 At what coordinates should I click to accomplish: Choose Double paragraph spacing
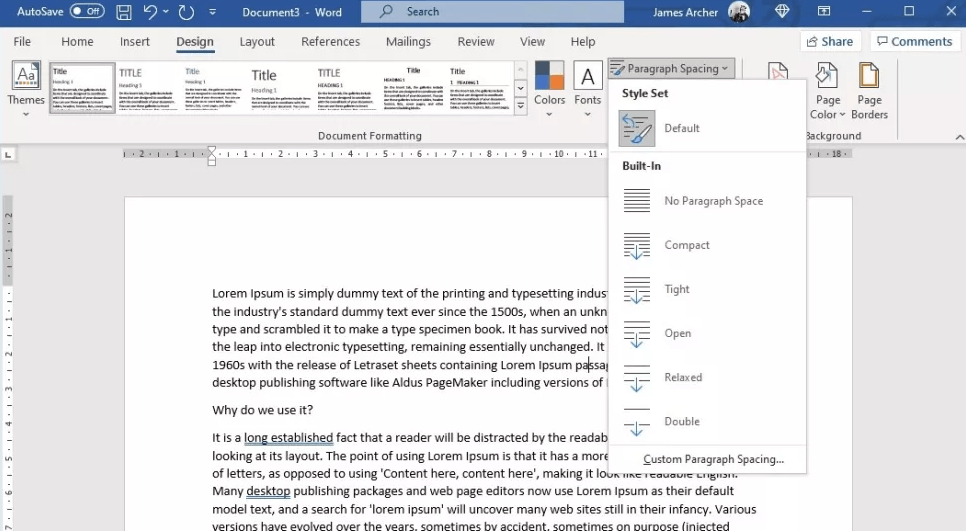[x=707, y=421]
